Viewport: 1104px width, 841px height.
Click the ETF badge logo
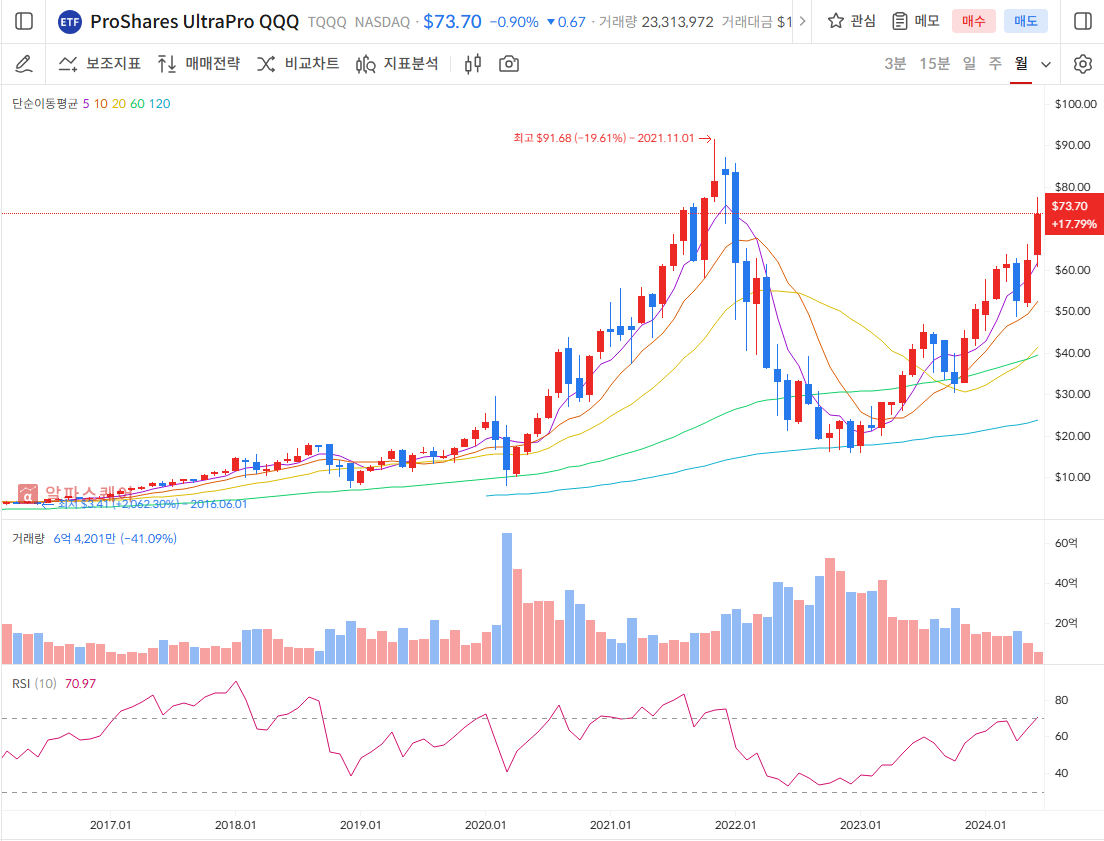coord(70,22)
